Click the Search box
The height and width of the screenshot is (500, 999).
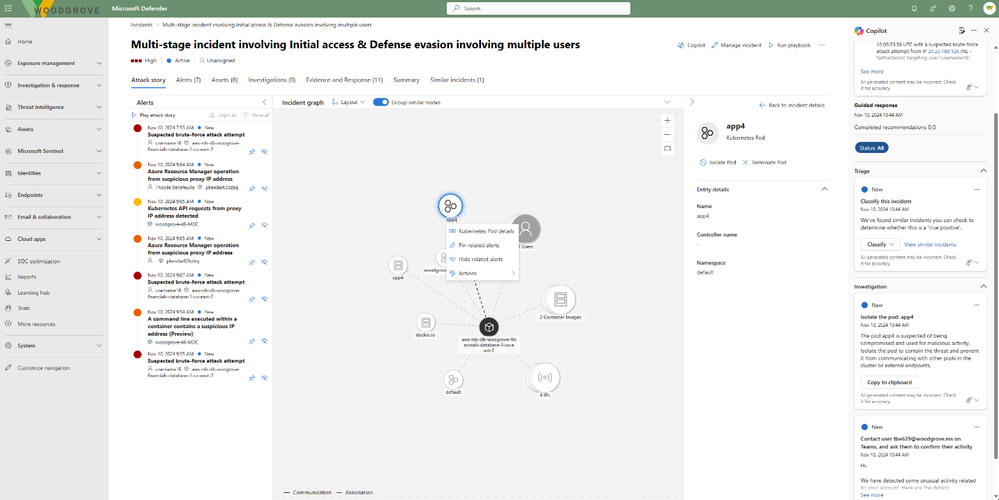(x=538, y=8)
